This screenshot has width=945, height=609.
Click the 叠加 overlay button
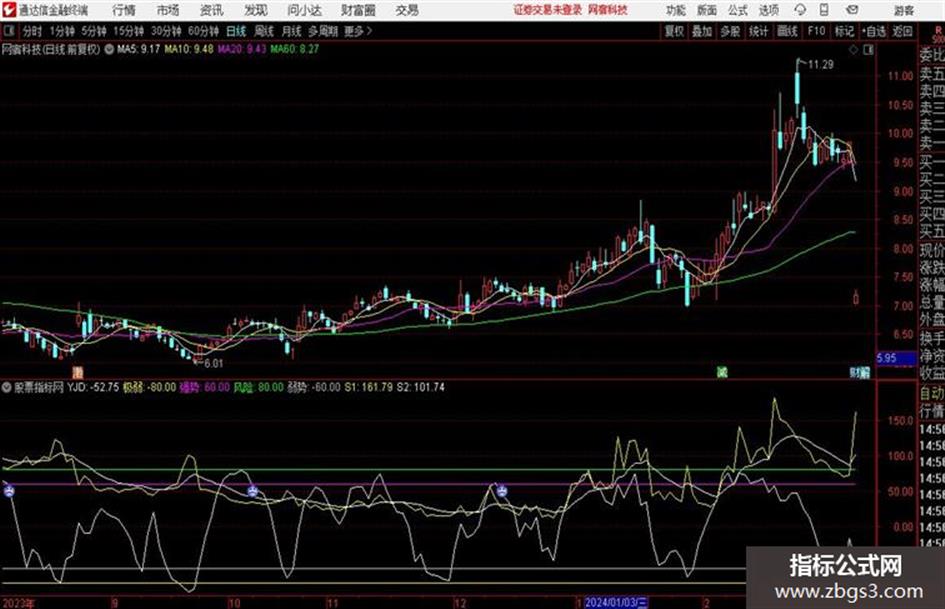pyautogui.click(x=702, y=31)
